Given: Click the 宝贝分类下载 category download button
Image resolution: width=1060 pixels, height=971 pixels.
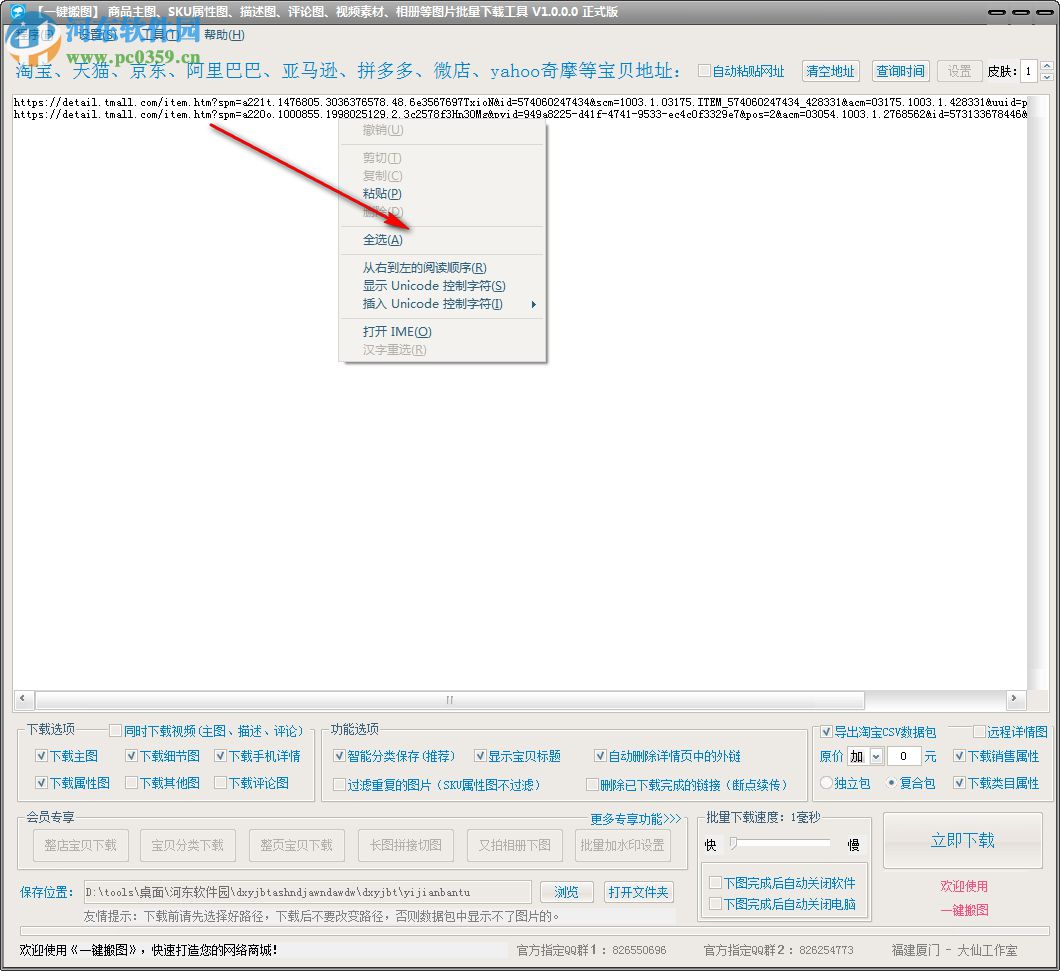Looking at the screenshot, I should (187, 845).
